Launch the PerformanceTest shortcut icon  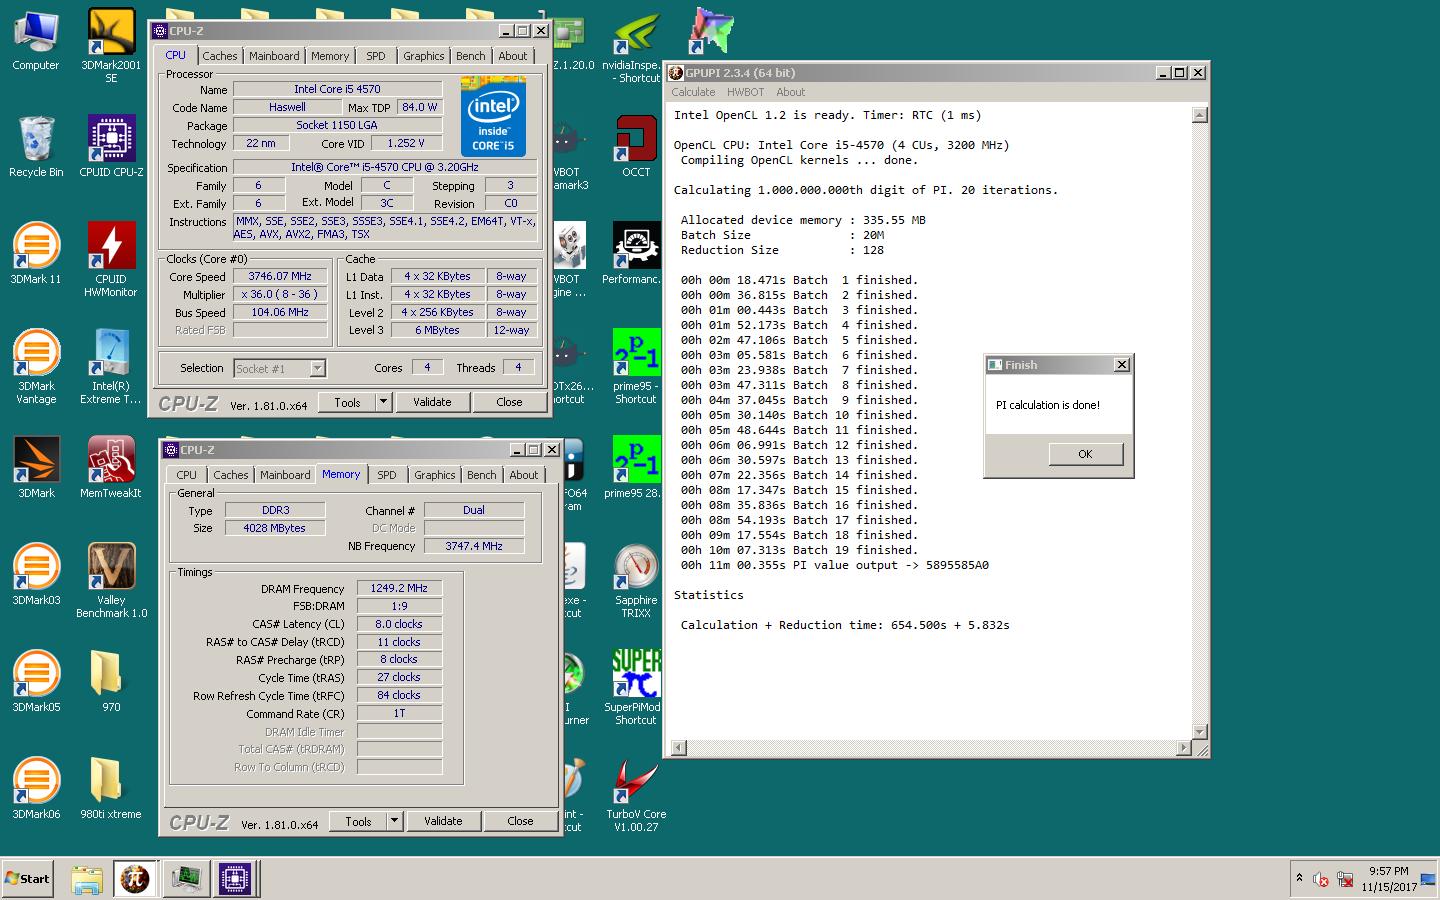tap(636, 253)
